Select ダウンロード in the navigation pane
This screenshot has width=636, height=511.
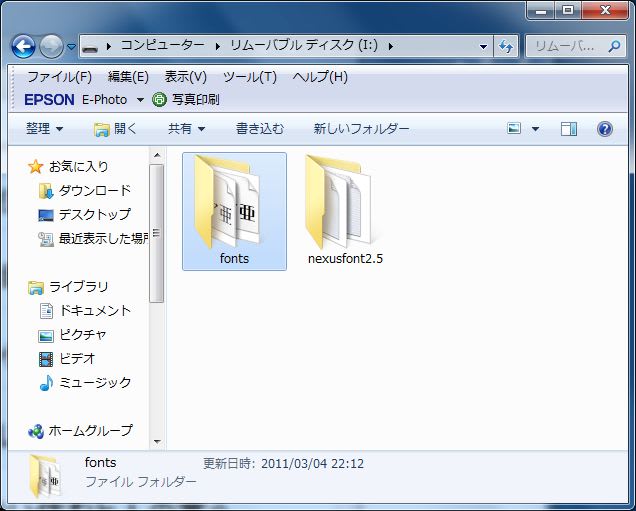(x=94, y=190)
